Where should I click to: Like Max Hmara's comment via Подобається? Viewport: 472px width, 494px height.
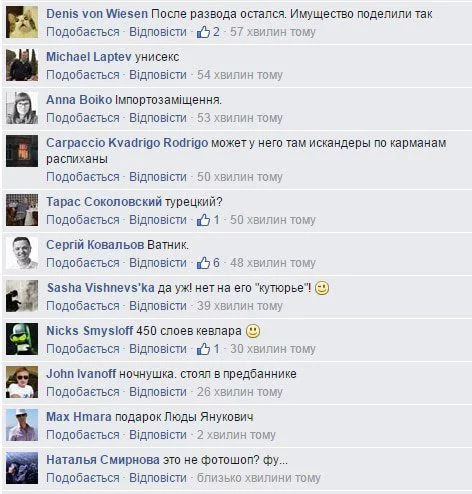coord(83,435)
